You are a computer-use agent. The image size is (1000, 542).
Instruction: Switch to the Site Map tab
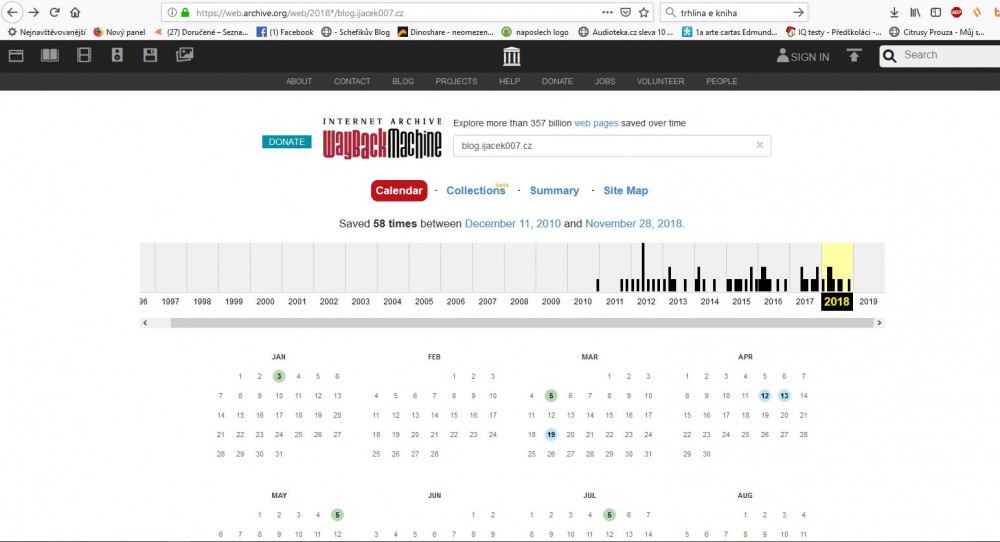pyautogui.click(x=625, y=190)
